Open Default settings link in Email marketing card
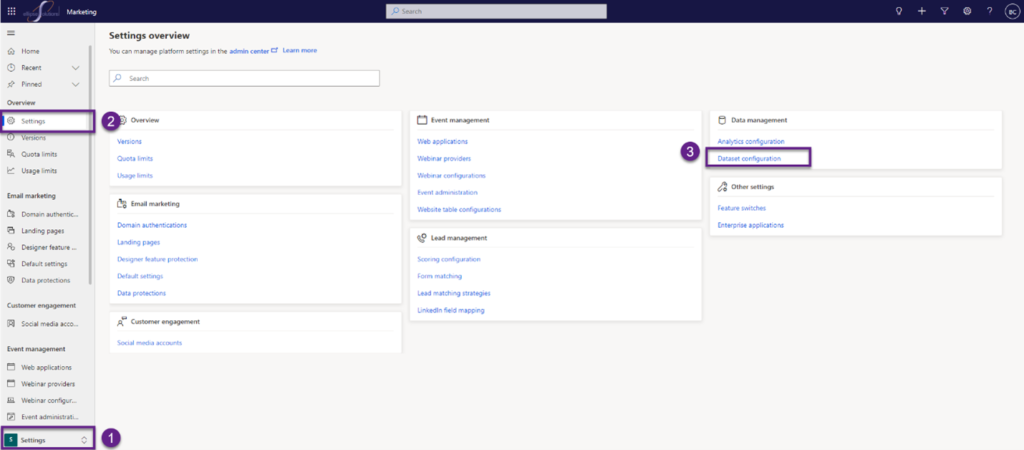 (x=140, y=276)
